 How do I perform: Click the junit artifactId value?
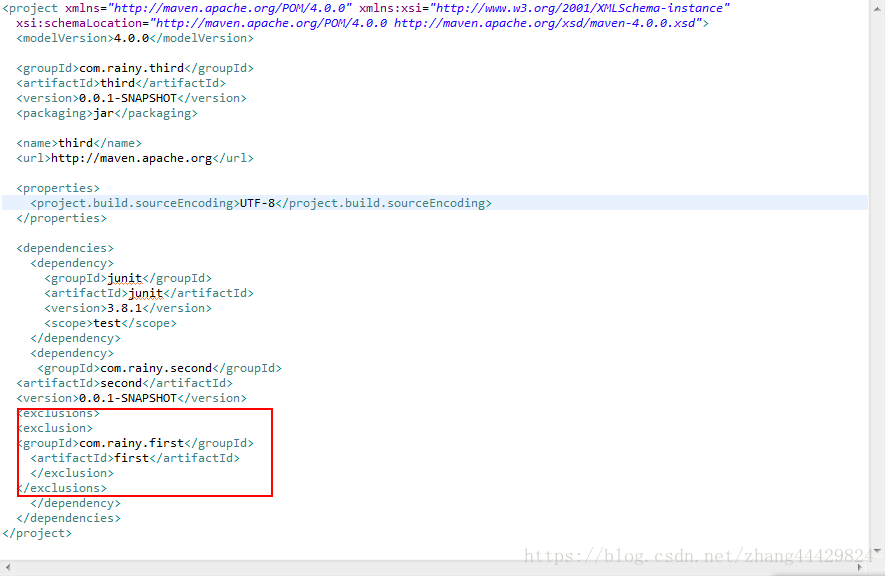pyautogui.click(x=146, y=293)
